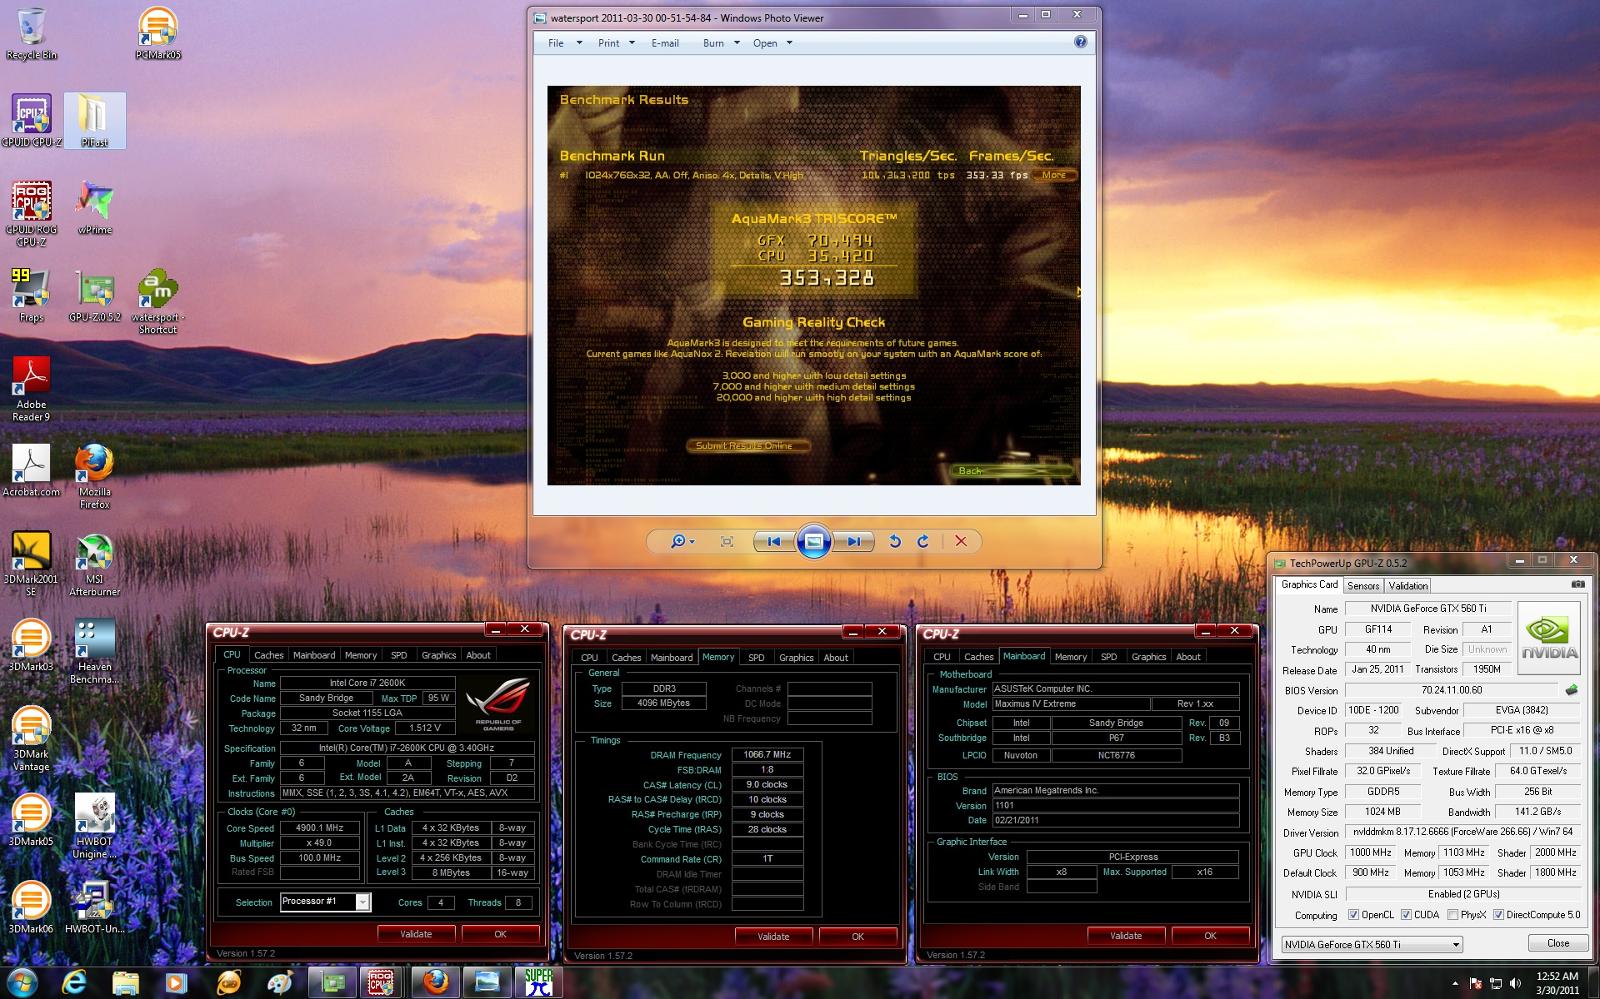Click Validate in the CPU-Z motherboard window
The height and width of the screenshot is (999, 1600).
(1126, 936)
